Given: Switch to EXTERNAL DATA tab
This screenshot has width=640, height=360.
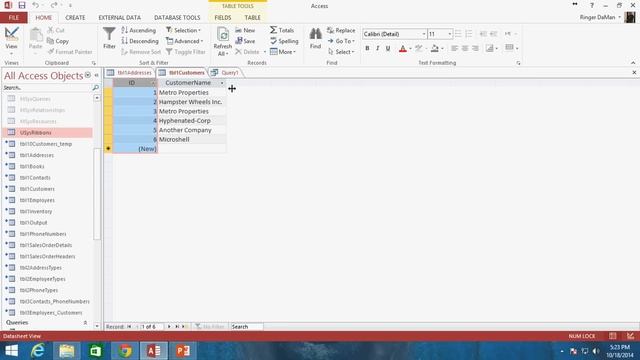Looking at the screenshot, I should click(x=120, y=18).
